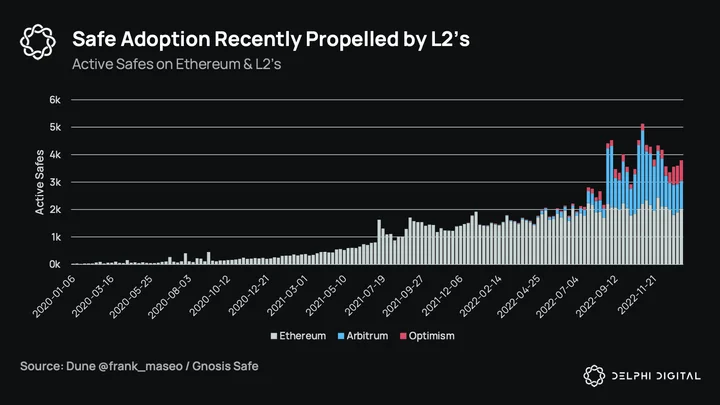Click the subtitle Active Safes on Ethereum
The width and height of the screenshot is (720, 405).
(176, 64)
